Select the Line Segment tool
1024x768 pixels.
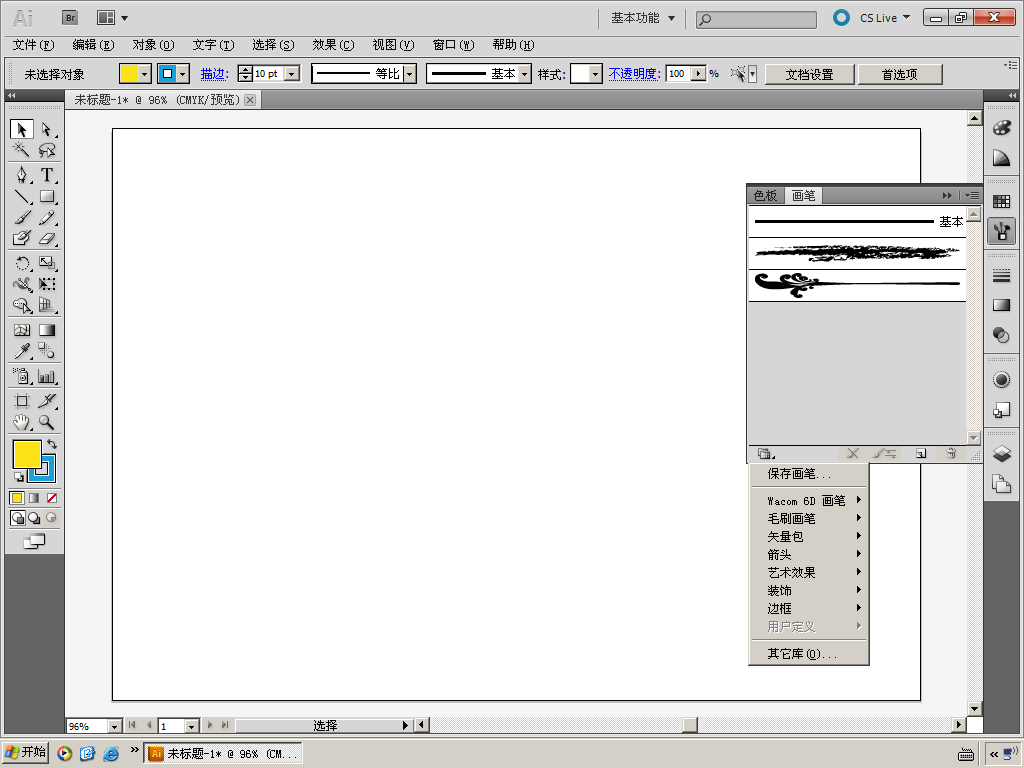tap(22, 196)
